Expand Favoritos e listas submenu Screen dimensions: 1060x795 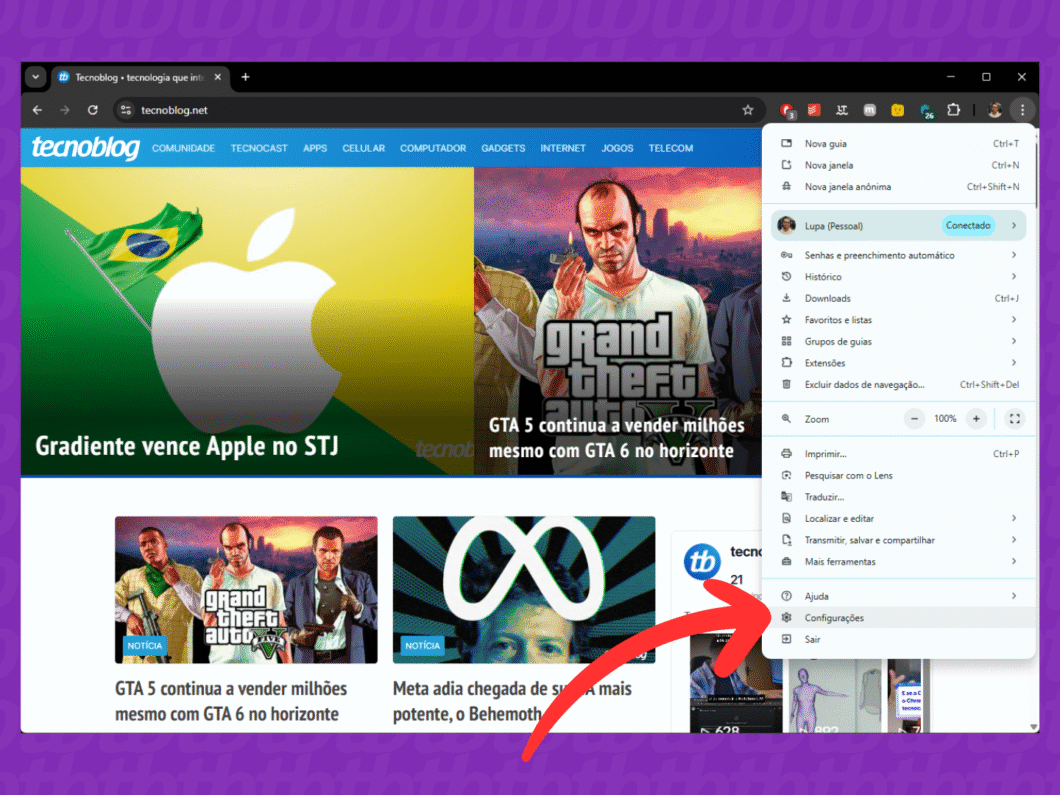coord(899,320)
